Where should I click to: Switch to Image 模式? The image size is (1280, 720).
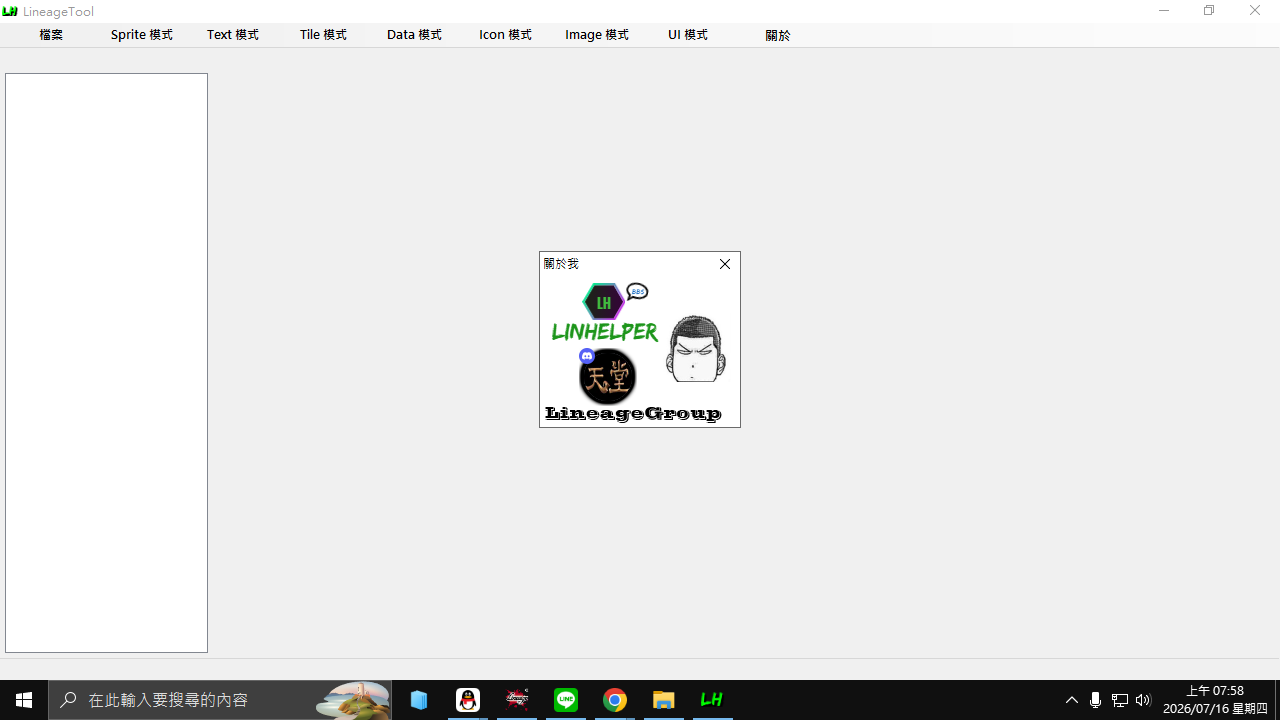click(597, 35)
